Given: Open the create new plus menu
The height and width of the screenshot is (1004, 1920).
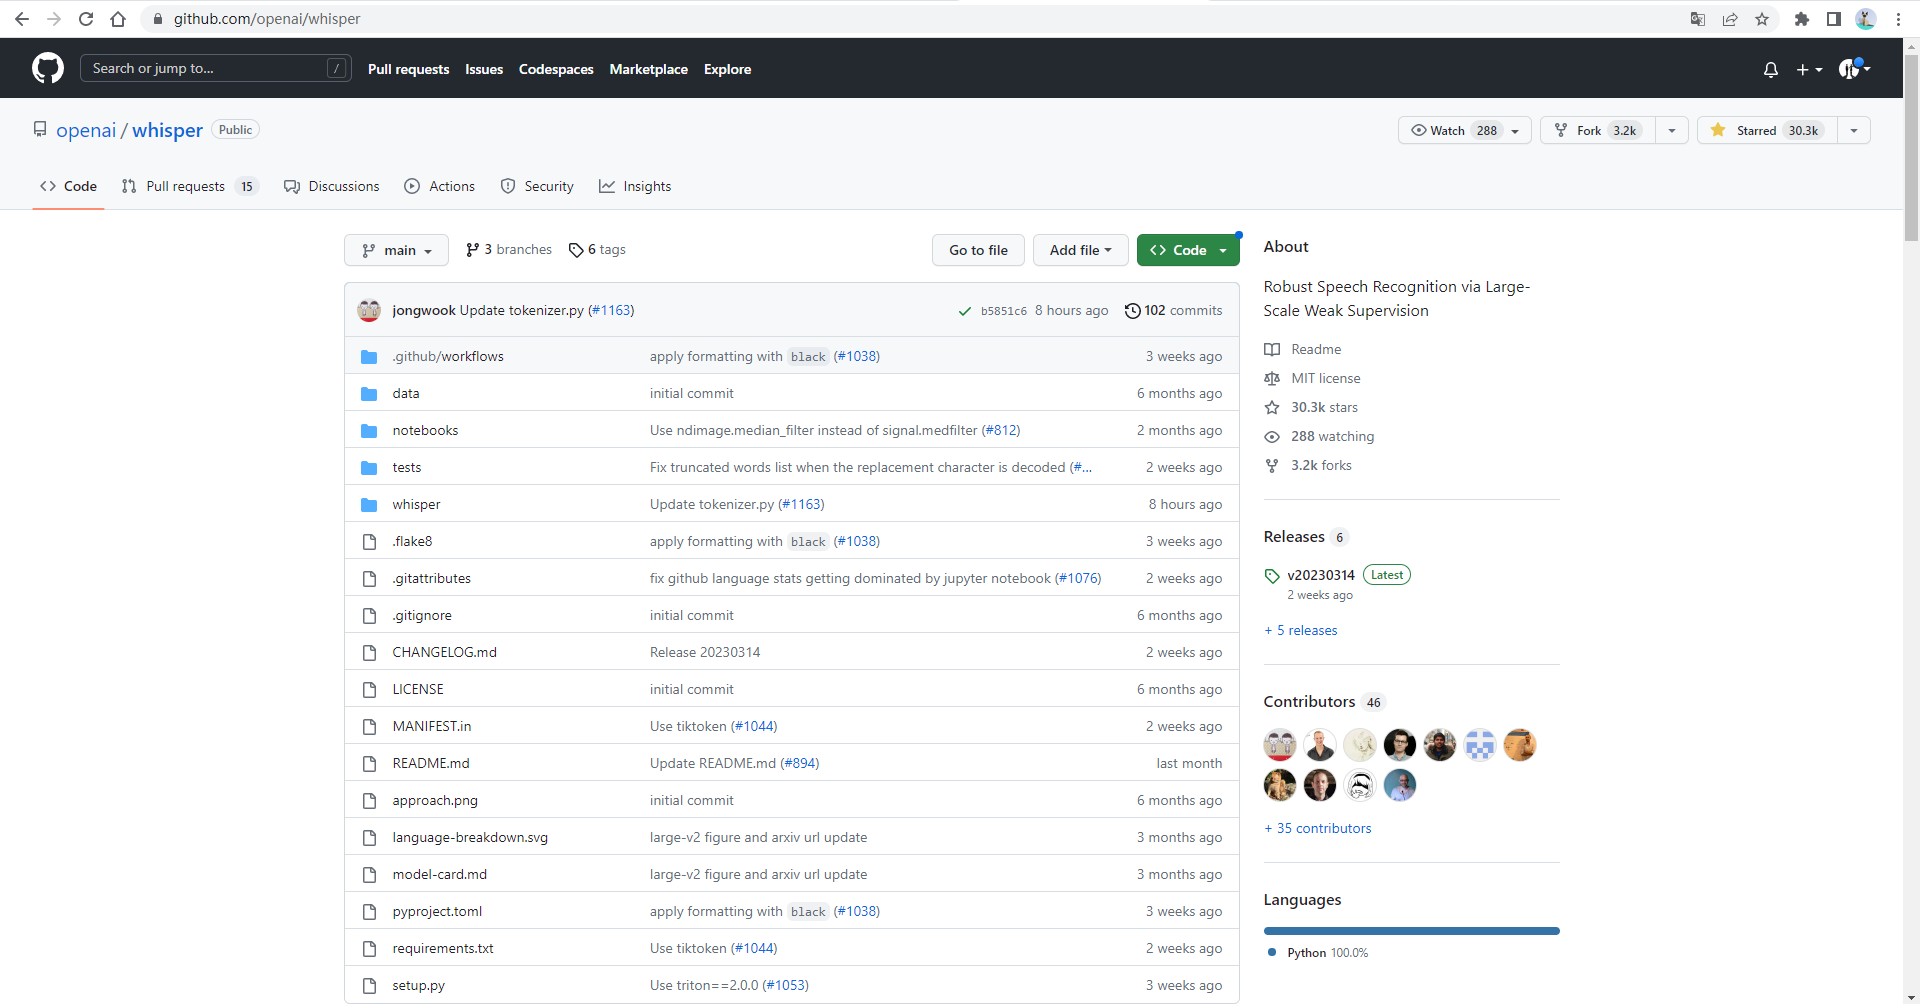Looking at the screenshot, I should (x=1809, y=69).
